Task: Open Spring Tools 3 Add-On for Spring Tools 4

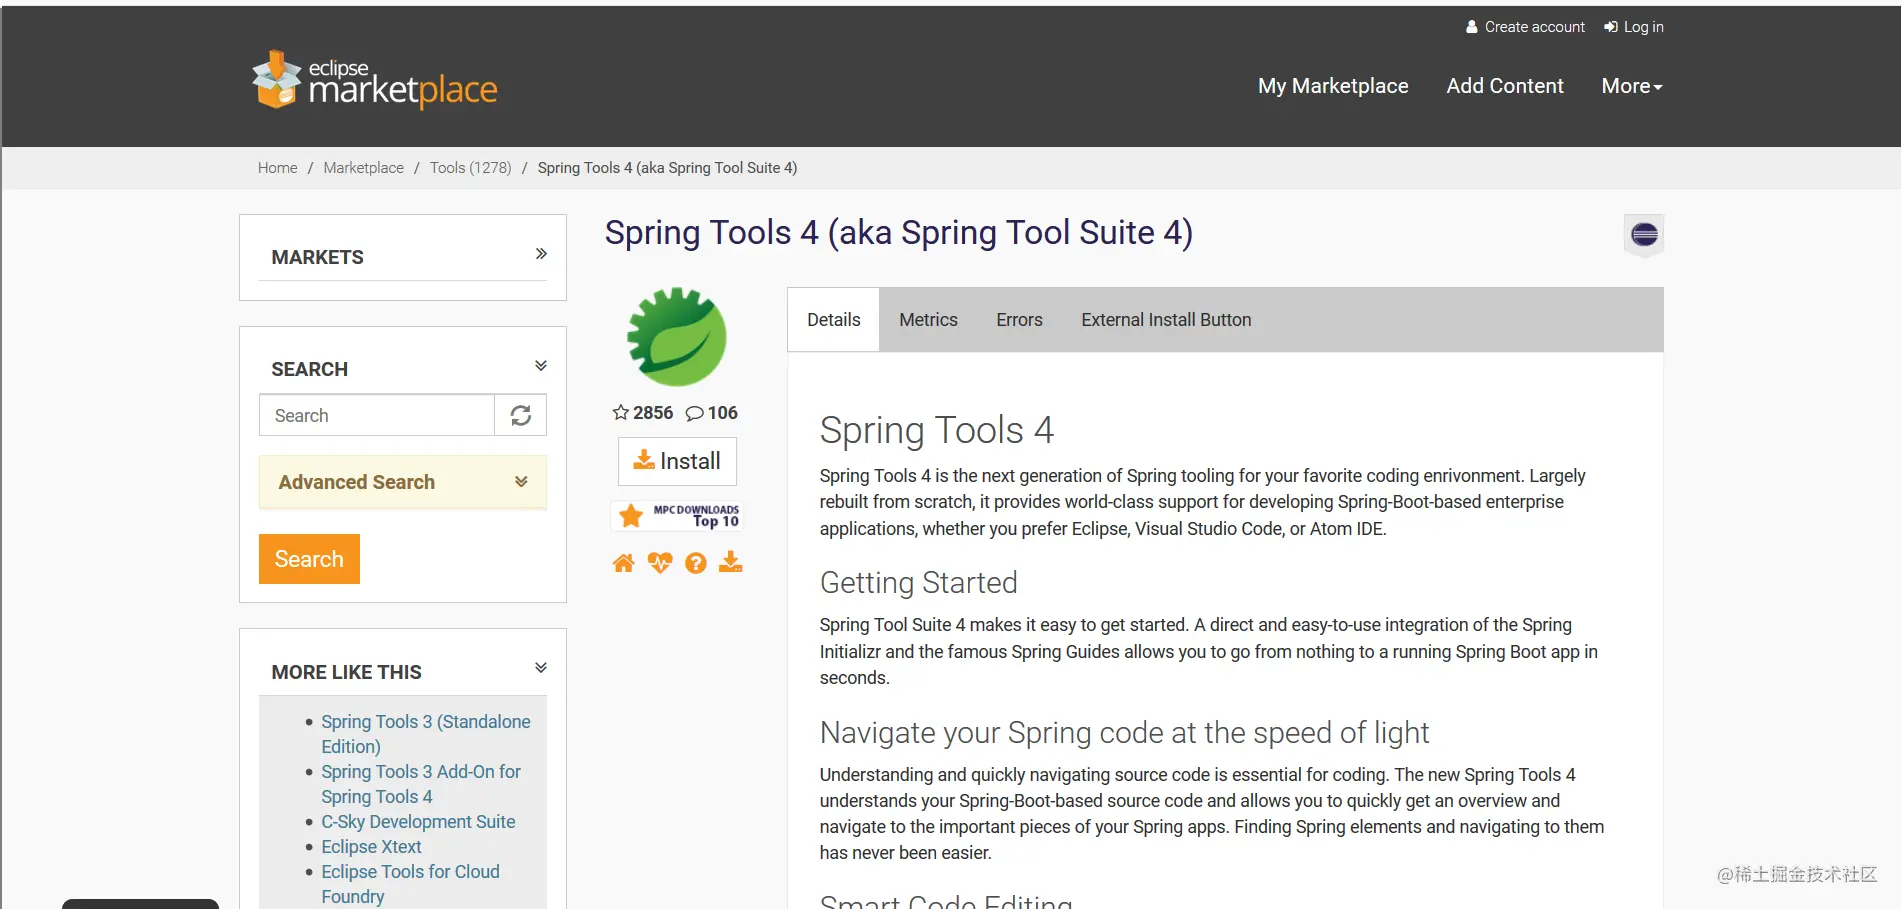Action: point(421,784)
